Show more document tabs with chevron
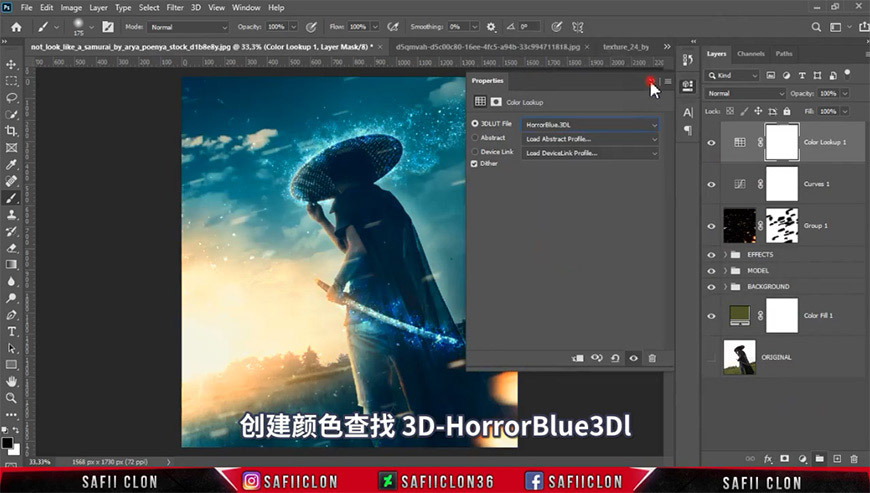This screenshot has height=493, width=870. pos(667,47)
